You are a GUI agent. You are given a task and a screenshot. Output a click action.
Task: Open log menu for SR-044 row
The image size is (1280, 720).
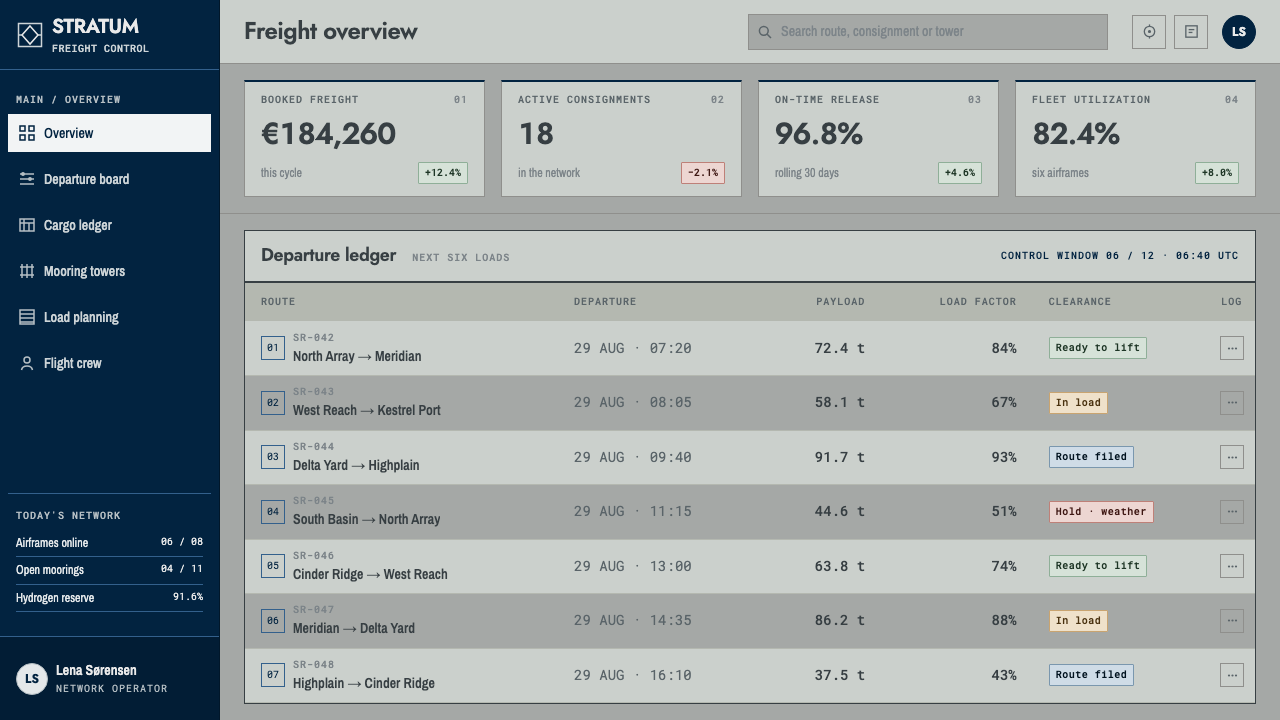point(1232,457)
